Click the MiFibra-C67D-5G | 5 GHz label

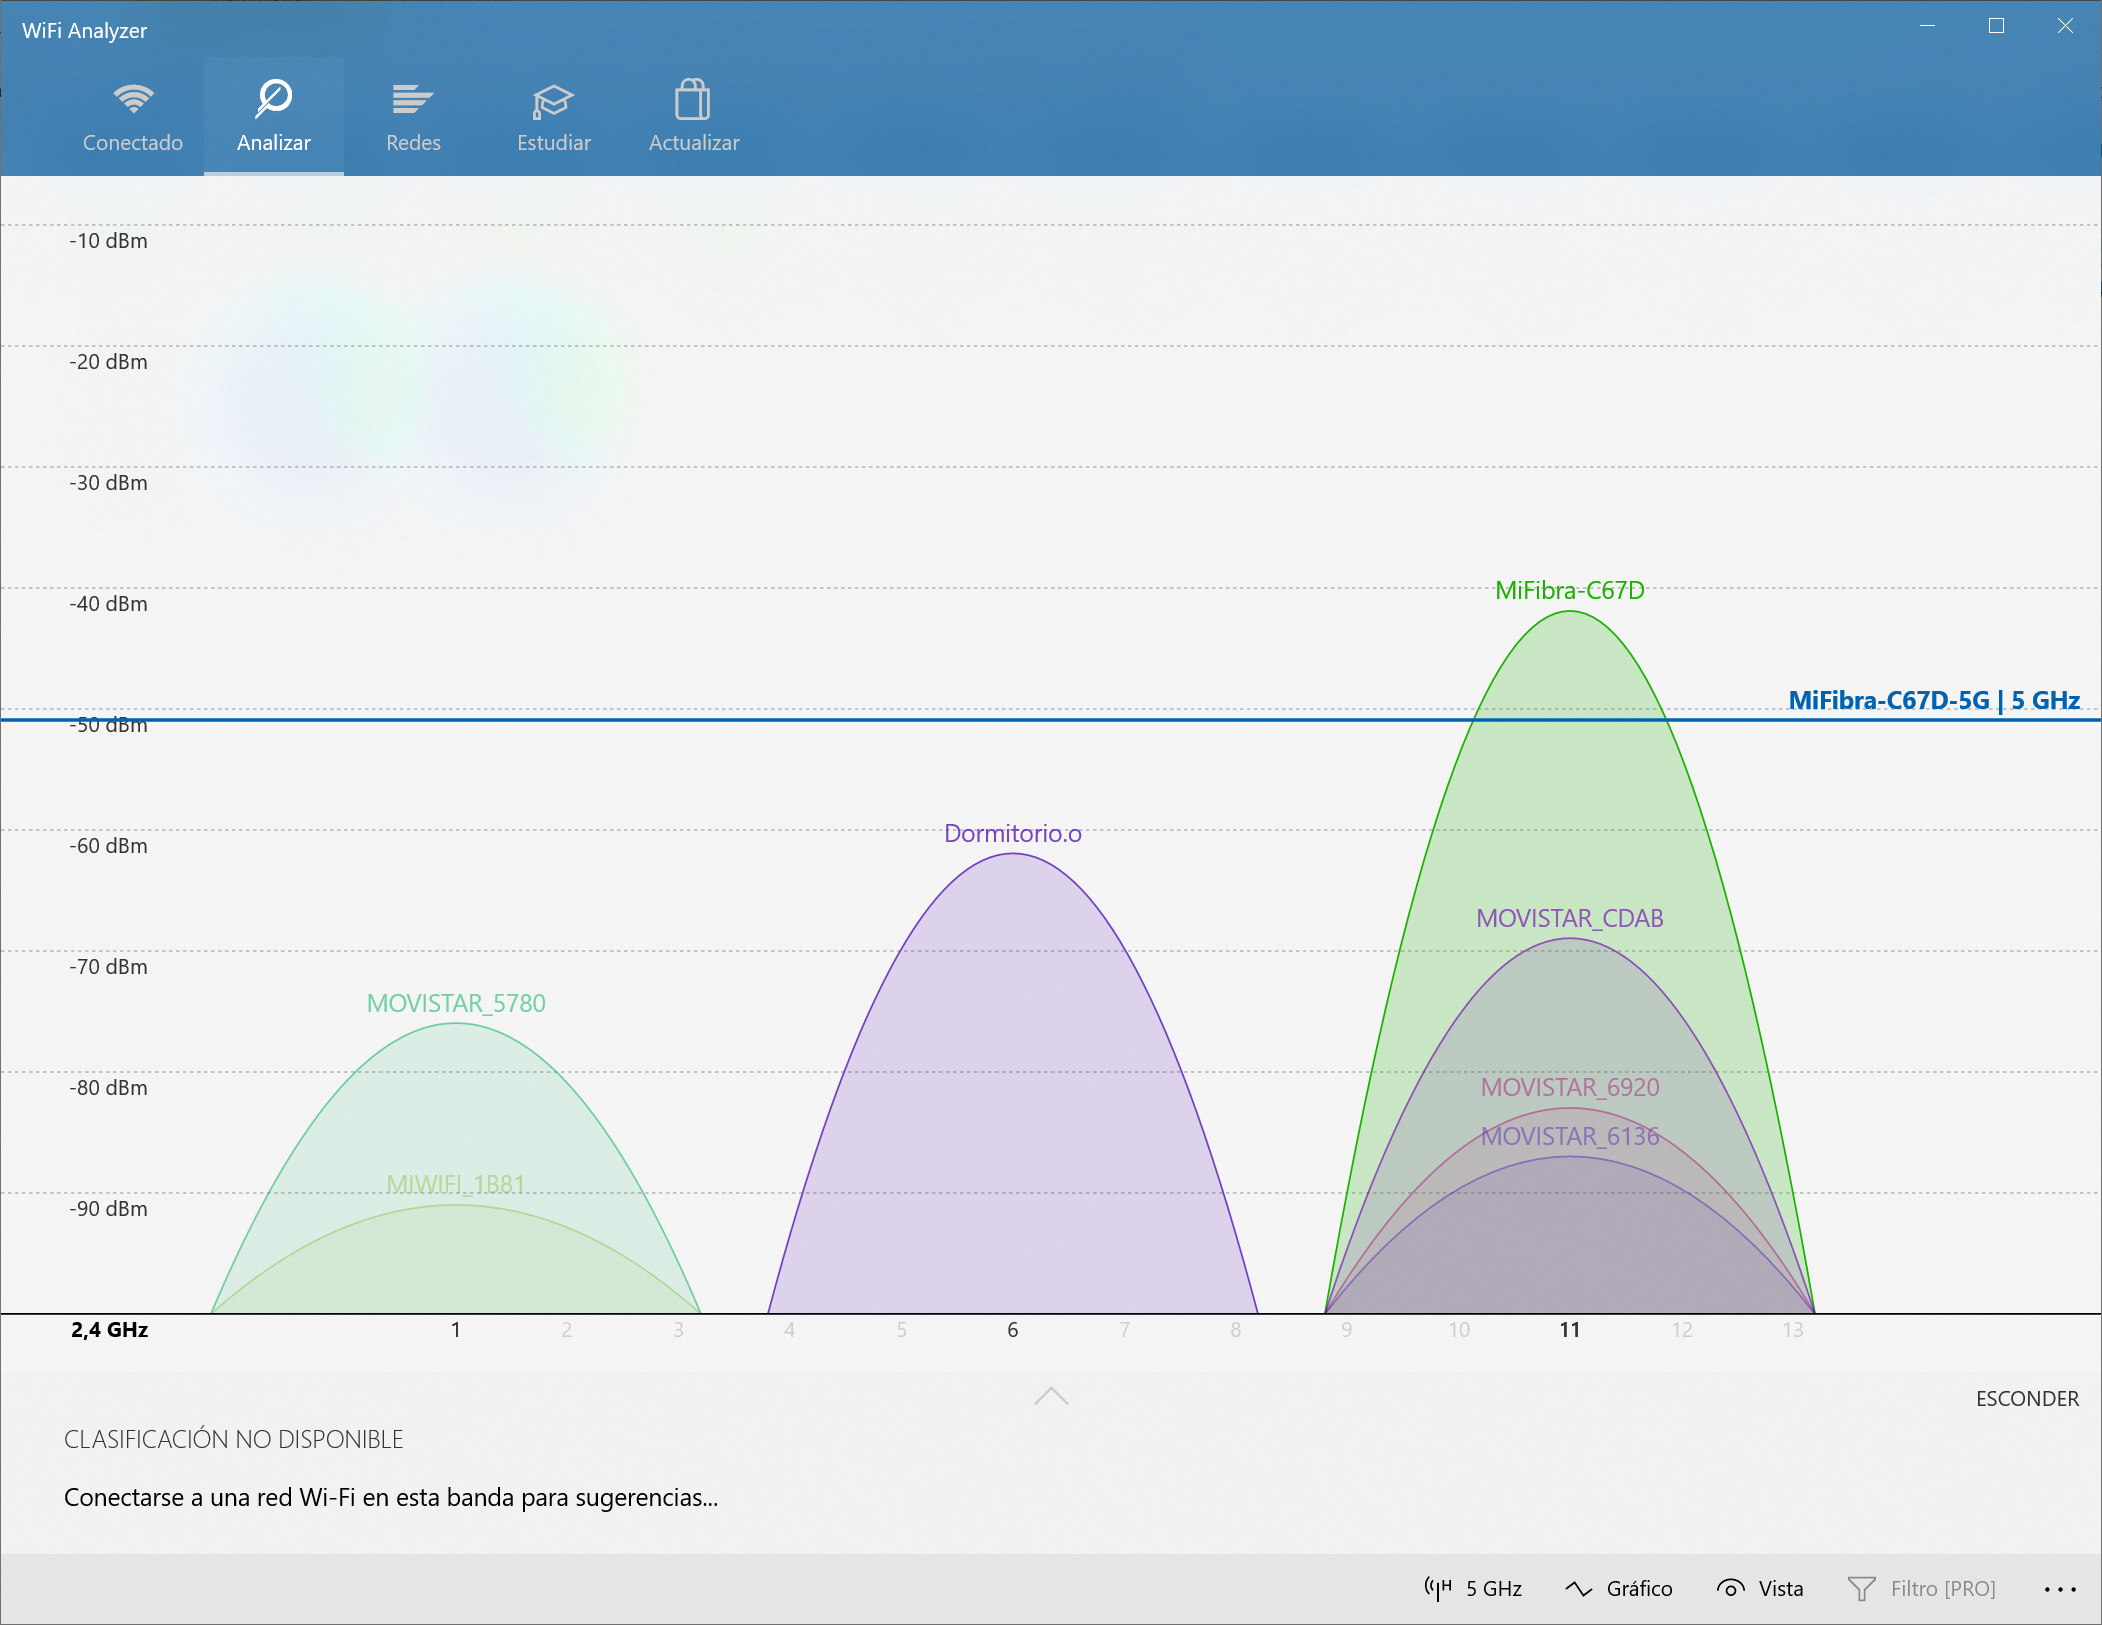pyautogui.click(x=1933, y=700)
